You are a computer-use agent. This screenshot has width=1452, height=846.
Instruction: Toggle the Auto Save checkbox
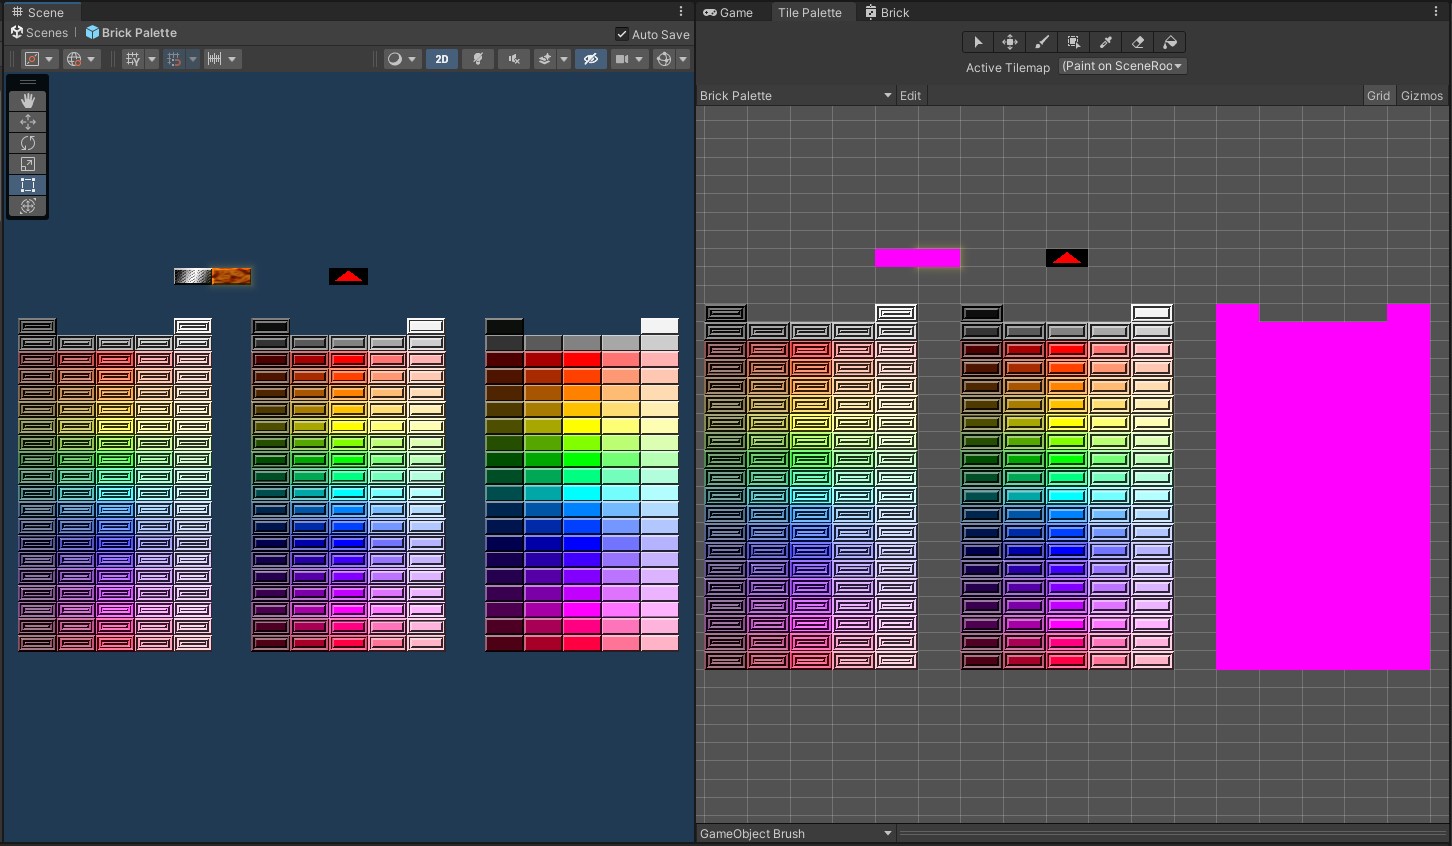point(622,34)
